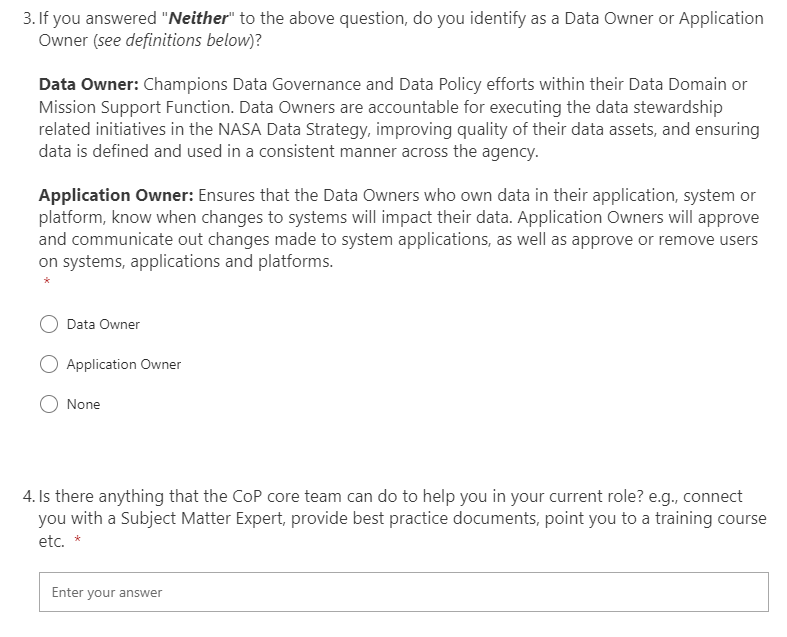Click the "Enter your answer" text field
787x637 pixels.
(x=403, y=592)
